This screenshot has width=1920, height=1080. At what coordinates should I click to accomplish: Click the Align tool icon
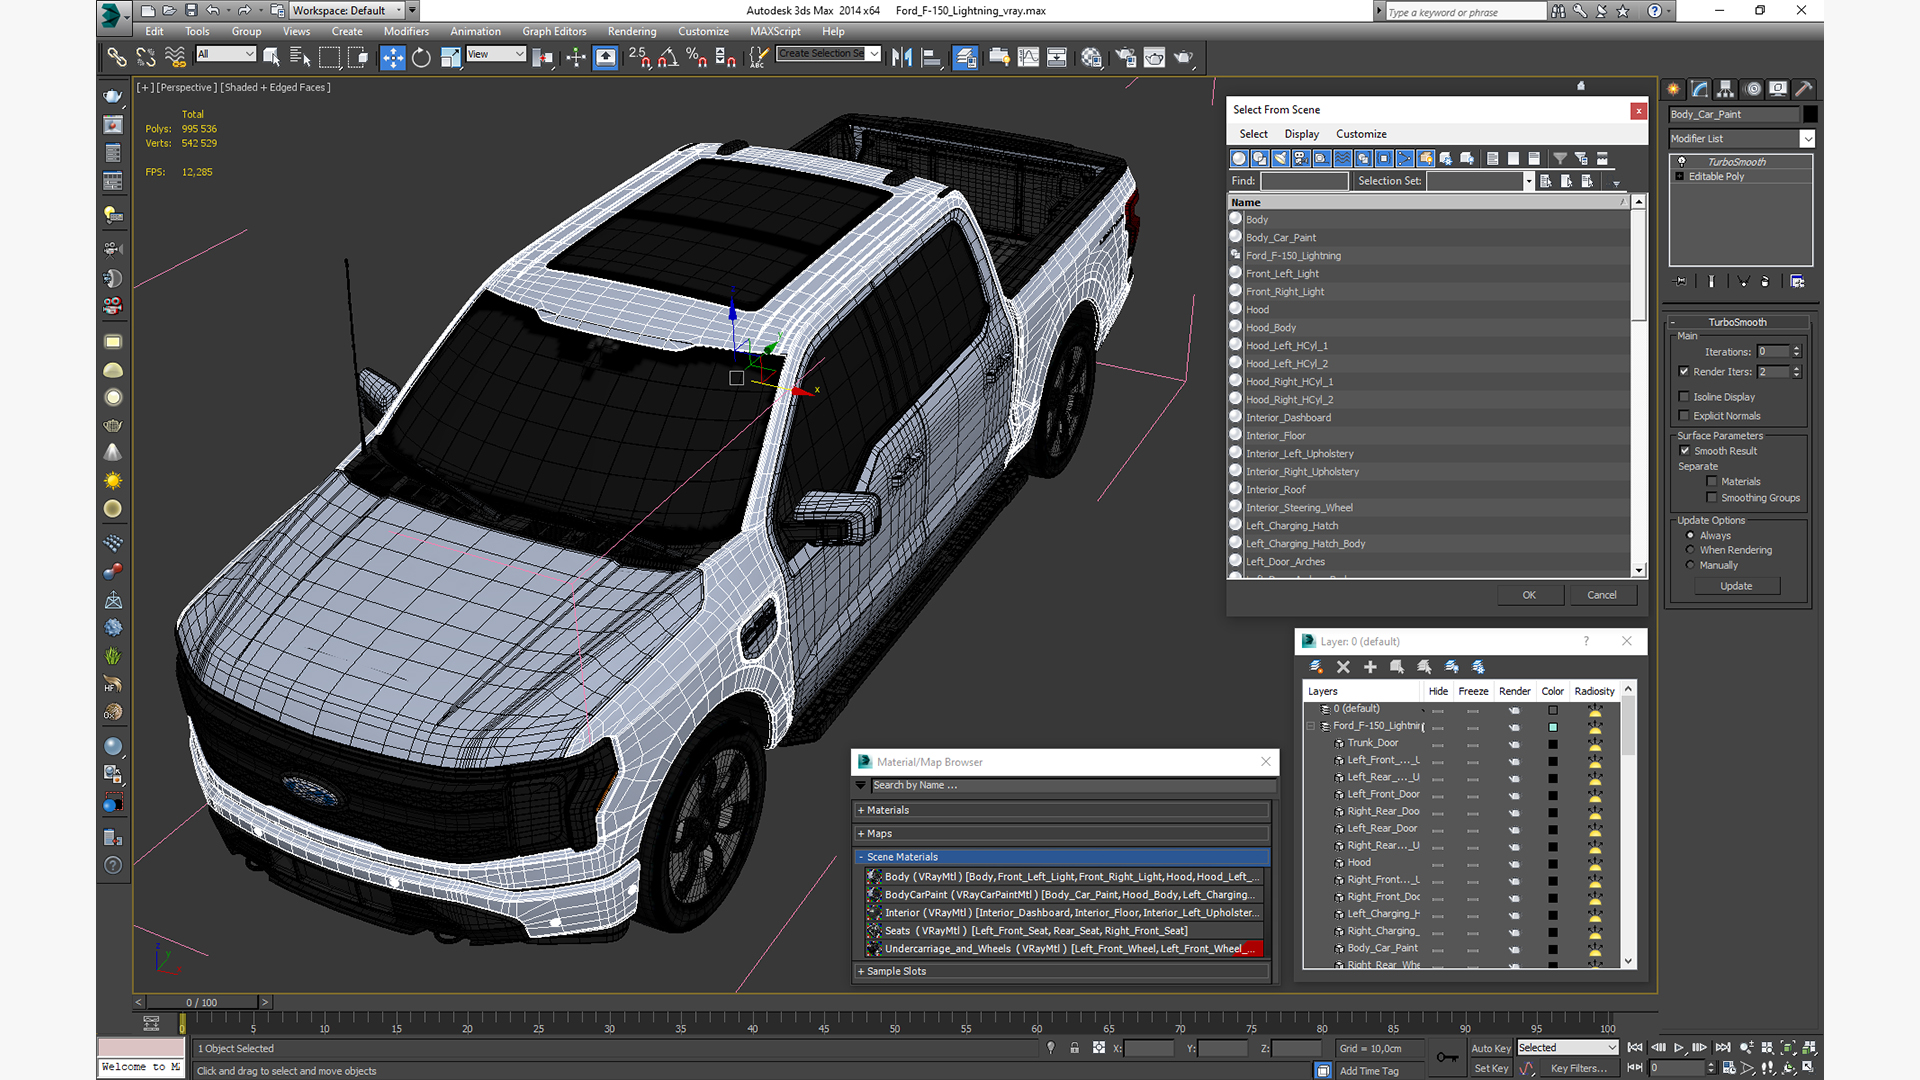931,57
